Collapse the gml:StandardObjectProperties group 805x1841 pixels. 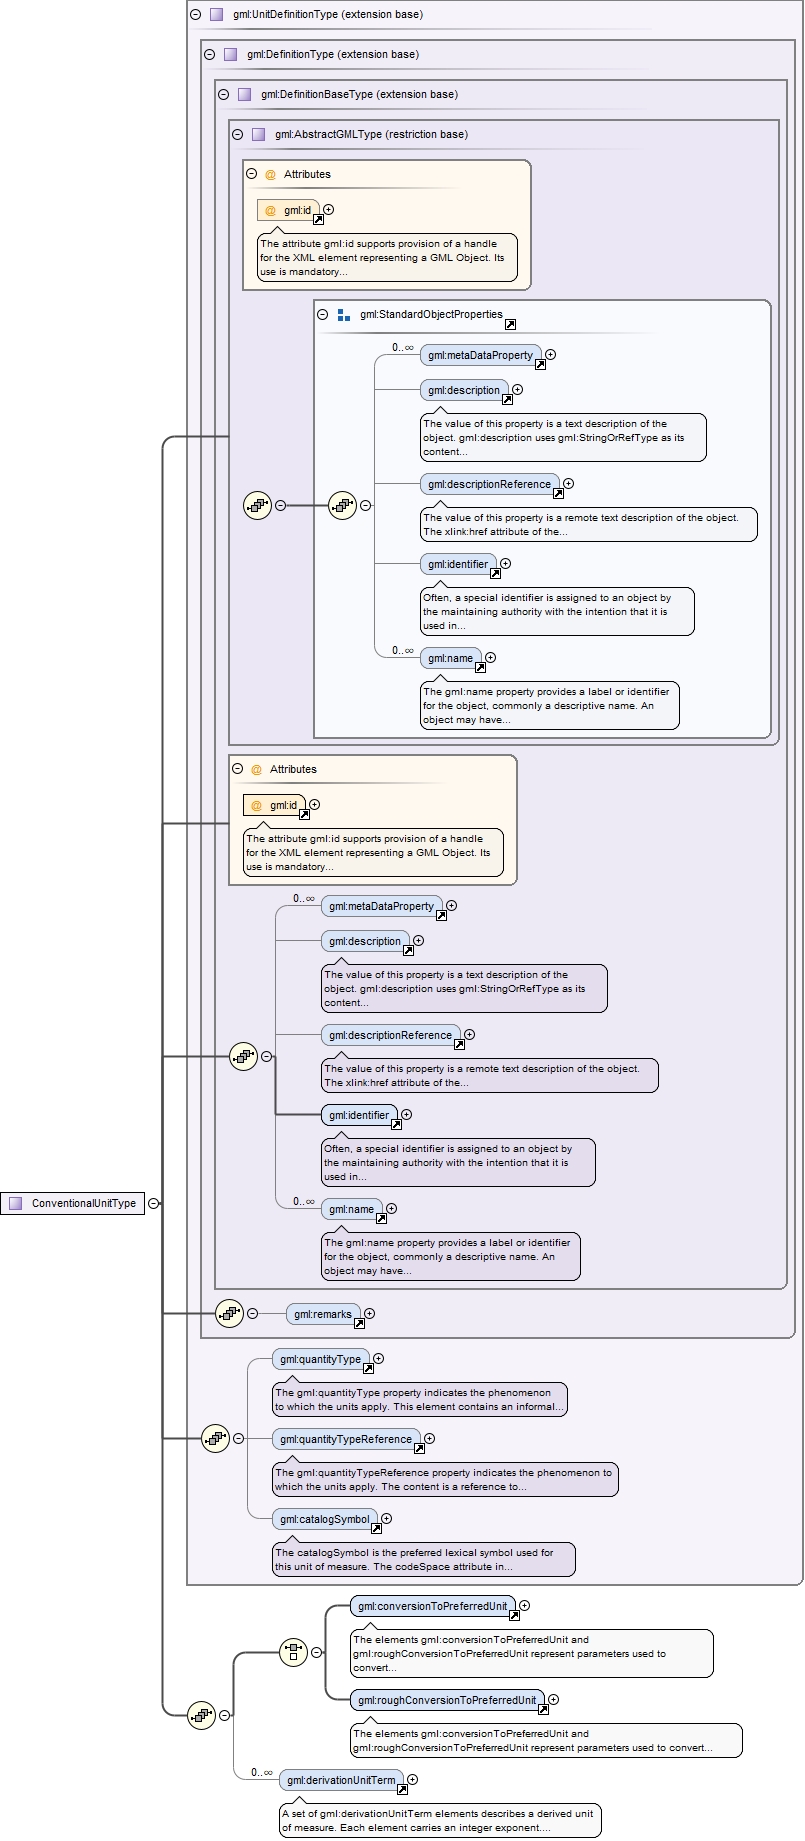(323, 314)
